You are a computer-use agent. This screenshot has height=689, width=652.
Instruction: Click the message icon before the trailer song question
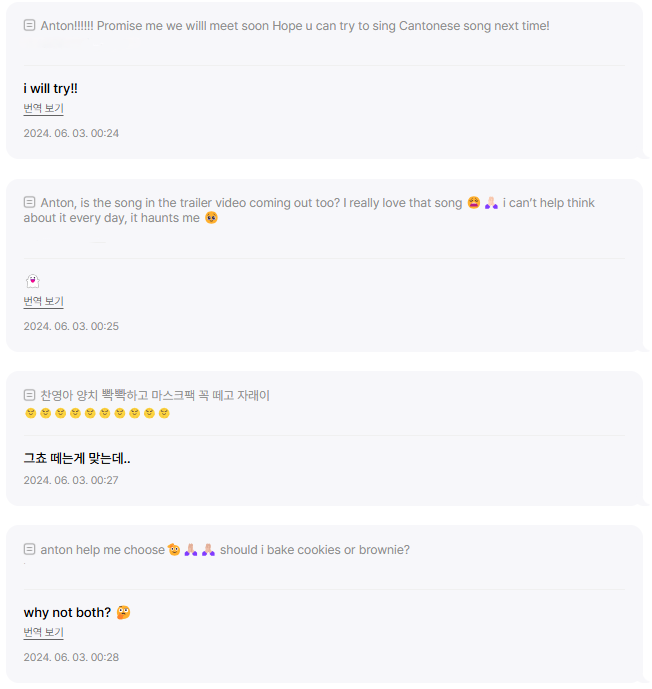click(x=30, y=203)
